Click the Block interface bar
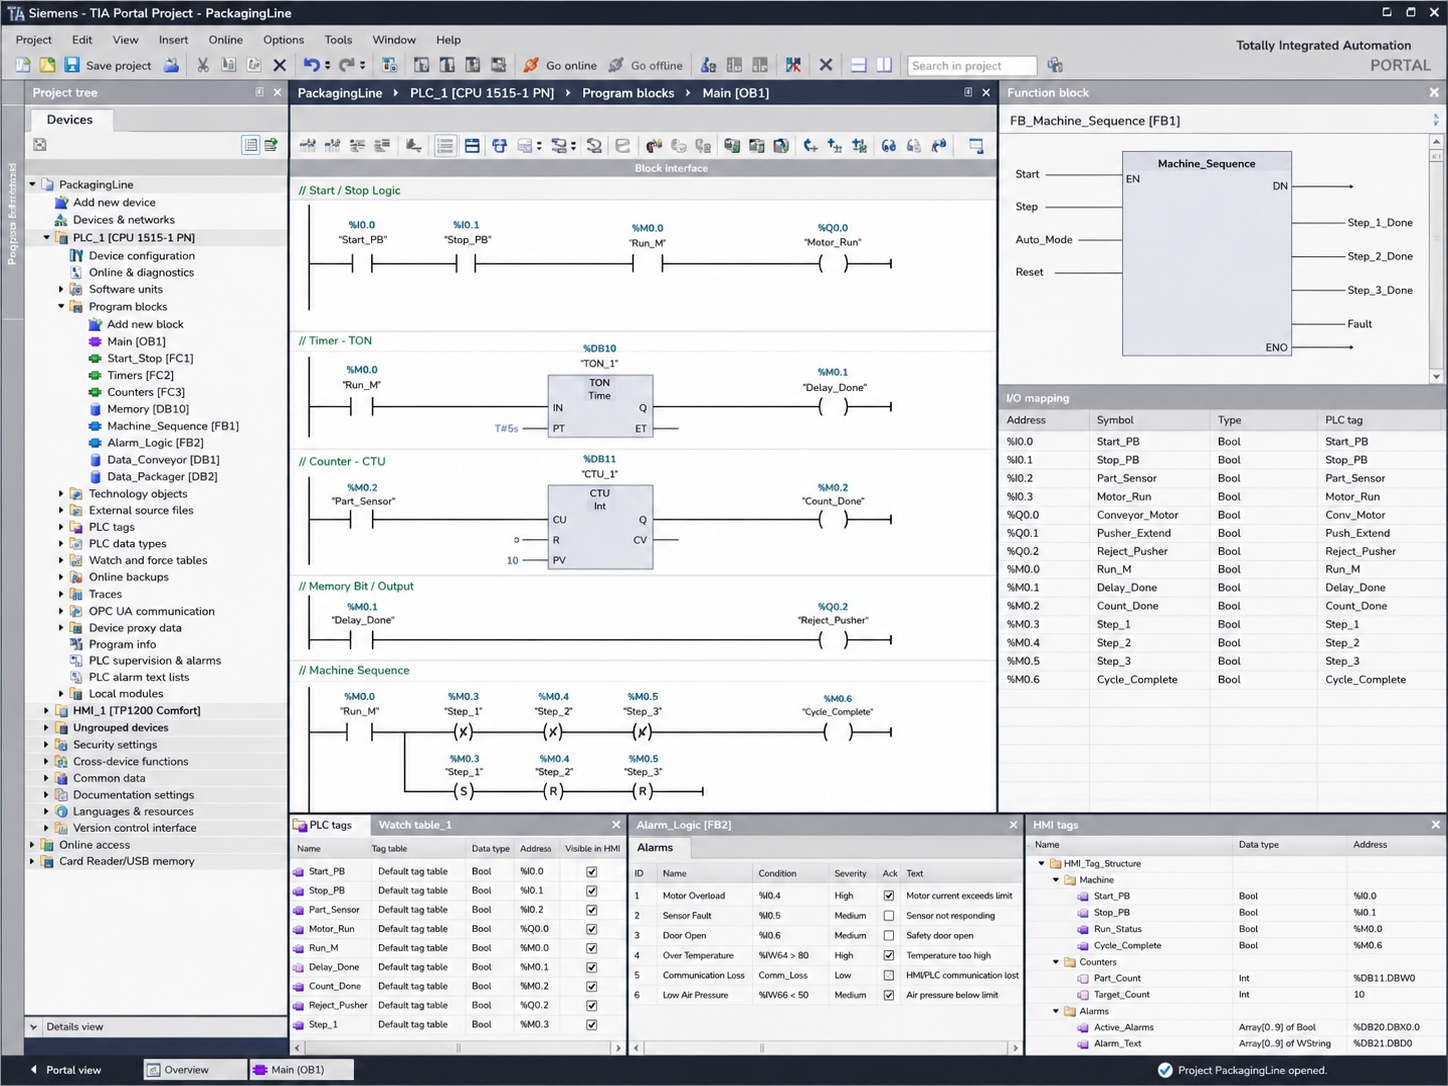This screenshot has width=1448, height=1086. coord(643,168)
